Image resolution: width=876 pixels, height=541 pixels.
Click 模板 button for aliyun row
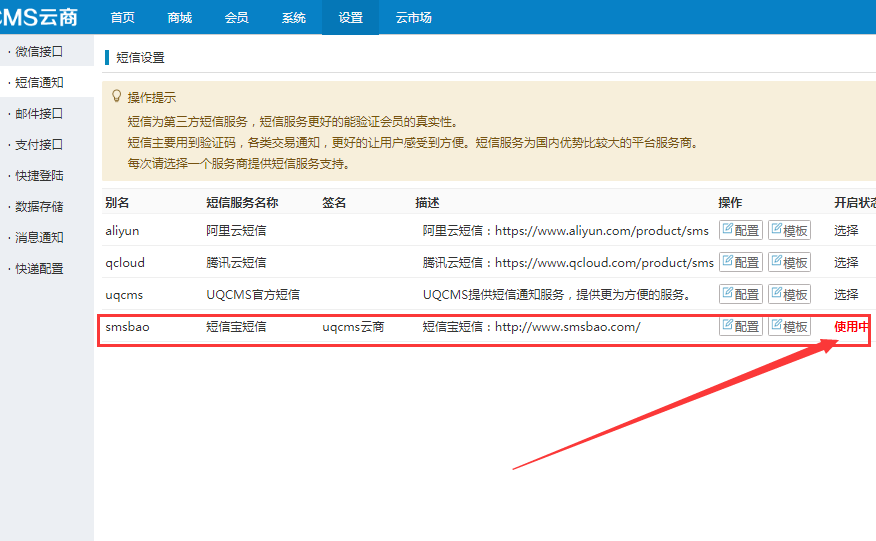(x=789, y=230)
